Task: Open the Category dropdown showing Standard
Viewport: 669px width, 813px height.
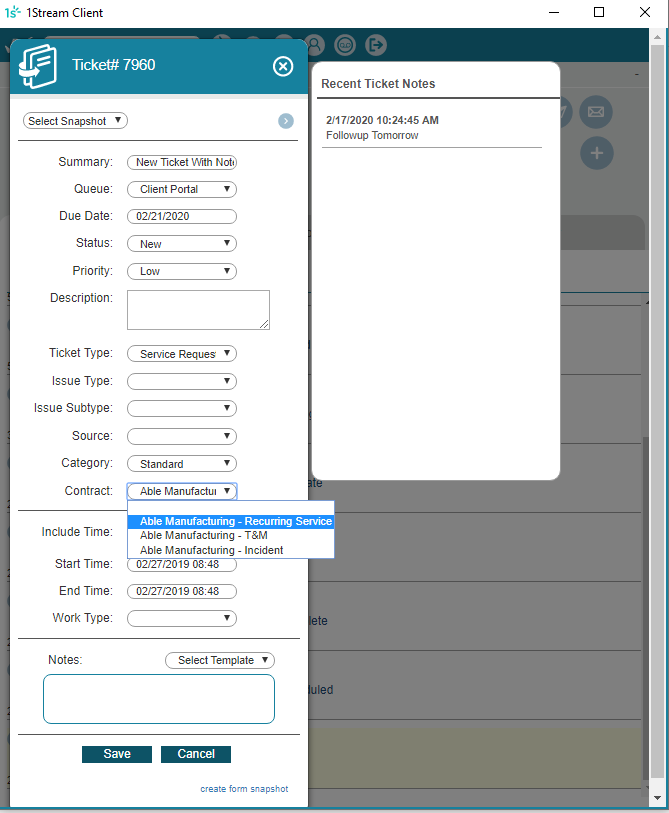Action: coord(182,464)
